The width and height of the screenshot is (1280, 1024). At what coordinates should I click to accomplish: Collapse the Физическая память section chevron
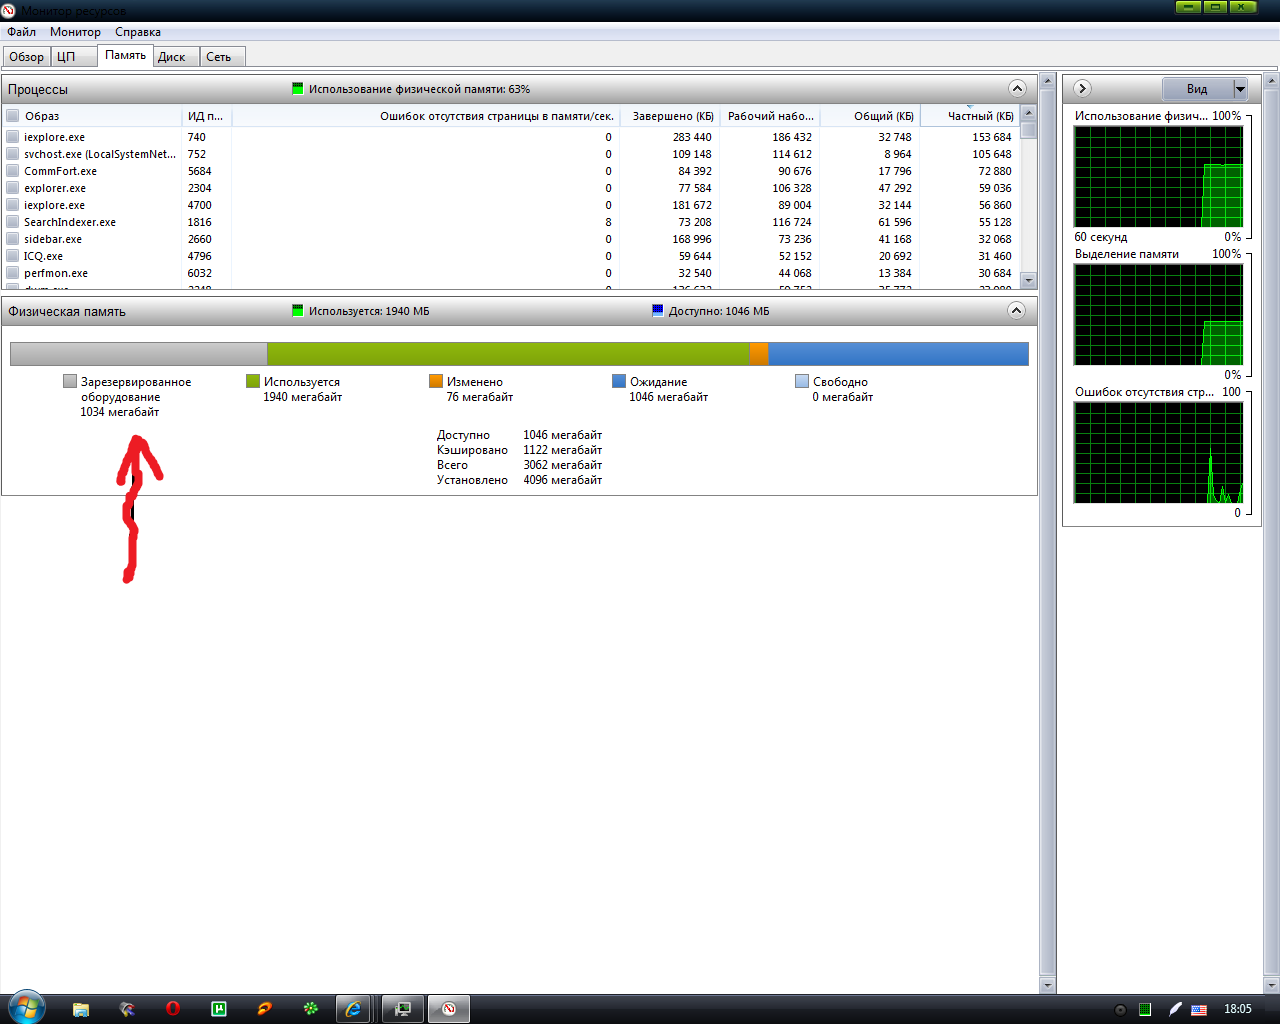click(x=1017, y=310)
